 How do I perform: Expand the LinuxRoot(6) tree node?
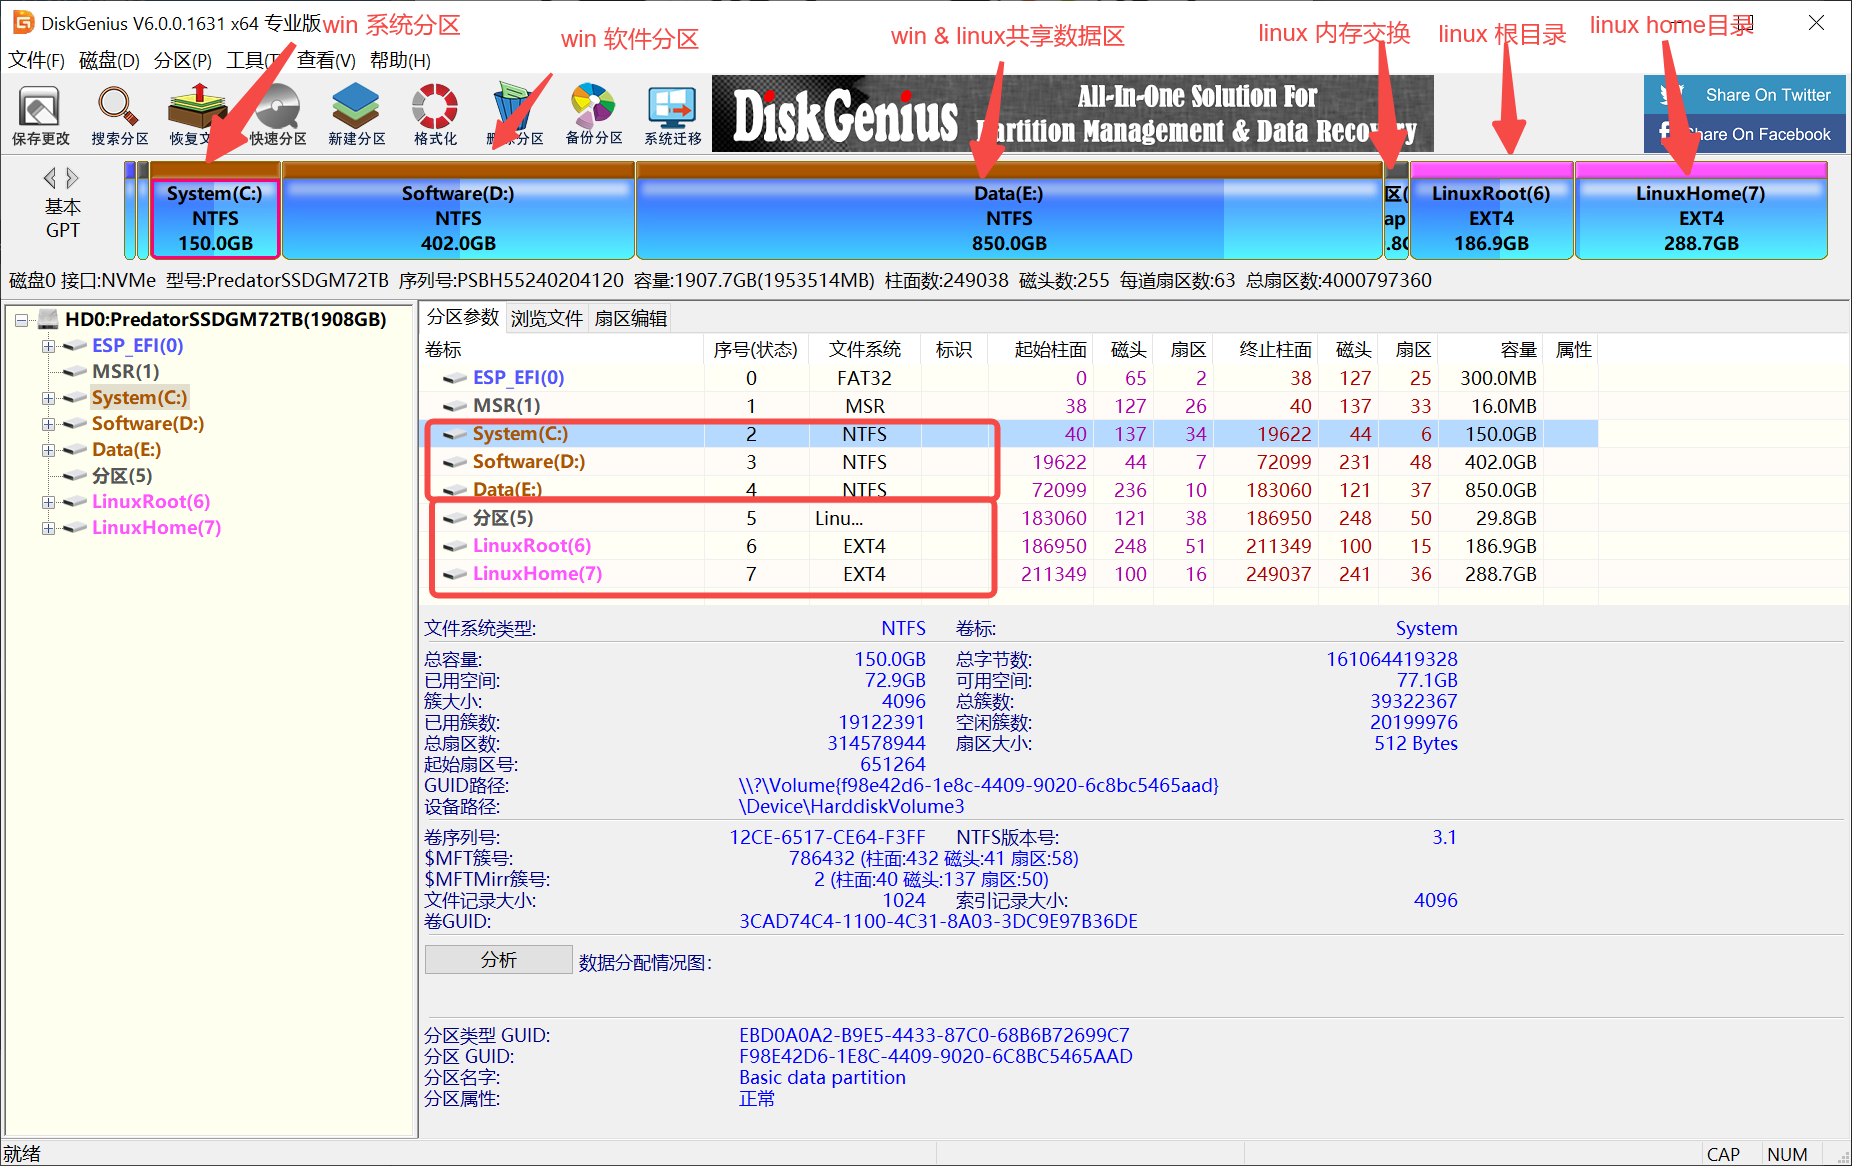coord(48,502)
